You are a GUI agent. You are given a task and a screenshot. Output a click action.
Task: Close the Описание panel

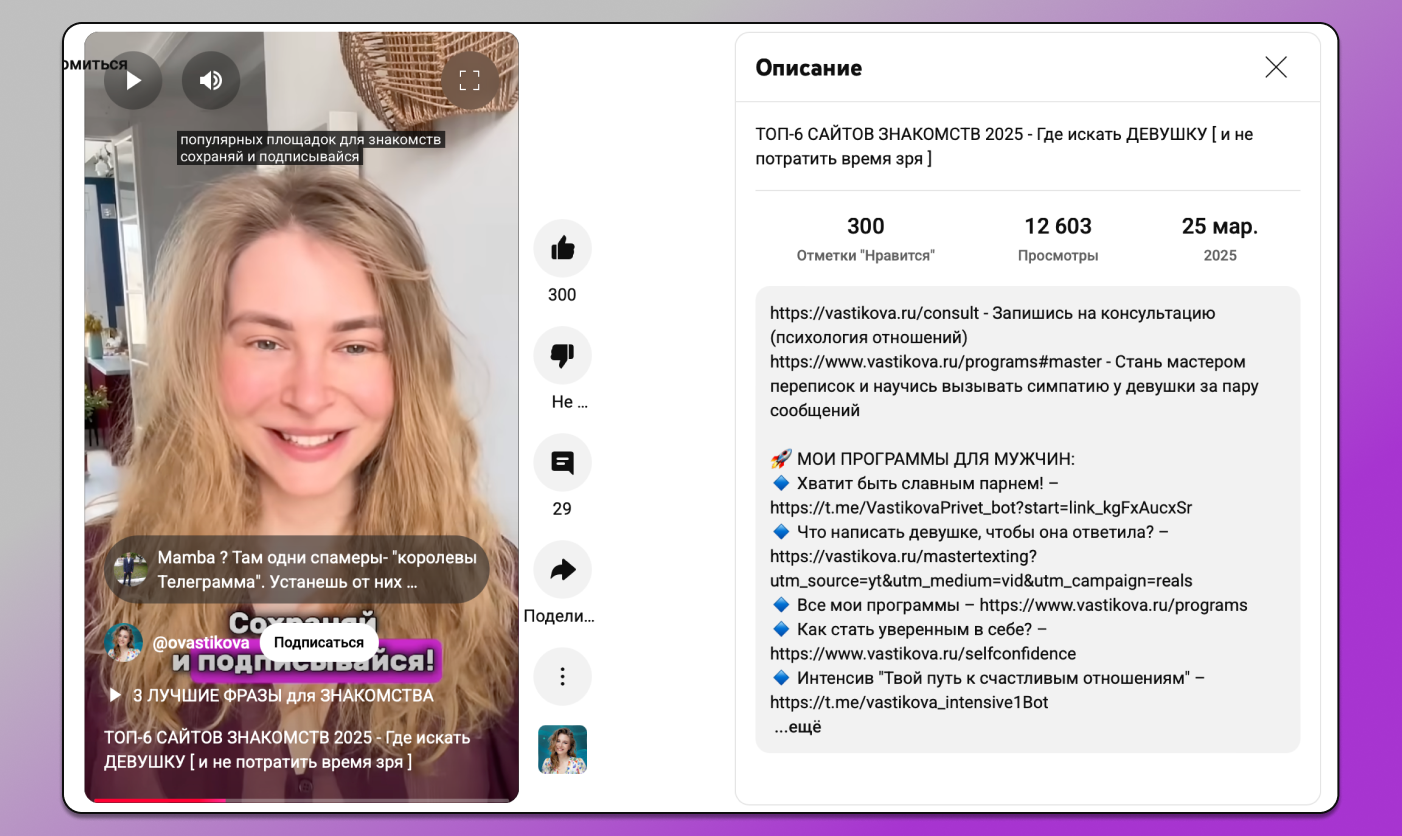point(1276,67)
